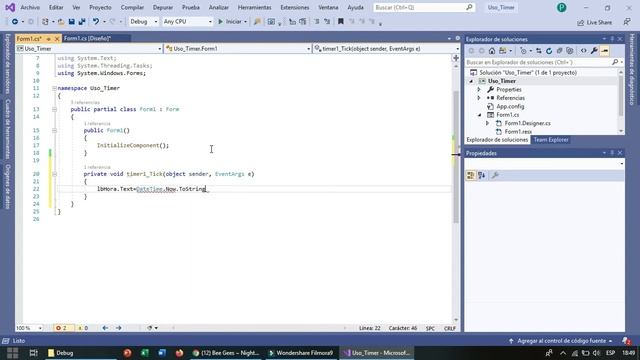The image size is (640, 360).
Task: Open Excel from the Windows taskbar
Action: (145, 353)
